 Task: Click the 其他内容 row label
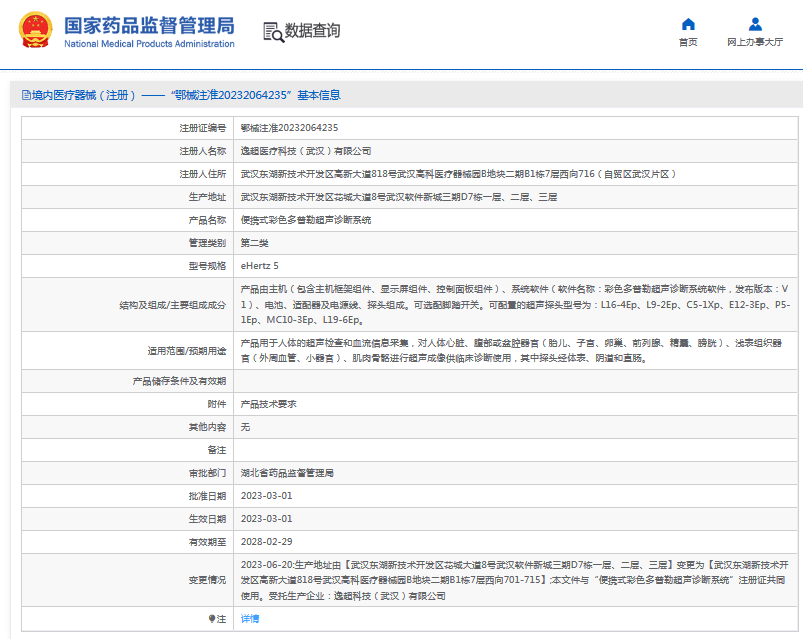(207, 427)
